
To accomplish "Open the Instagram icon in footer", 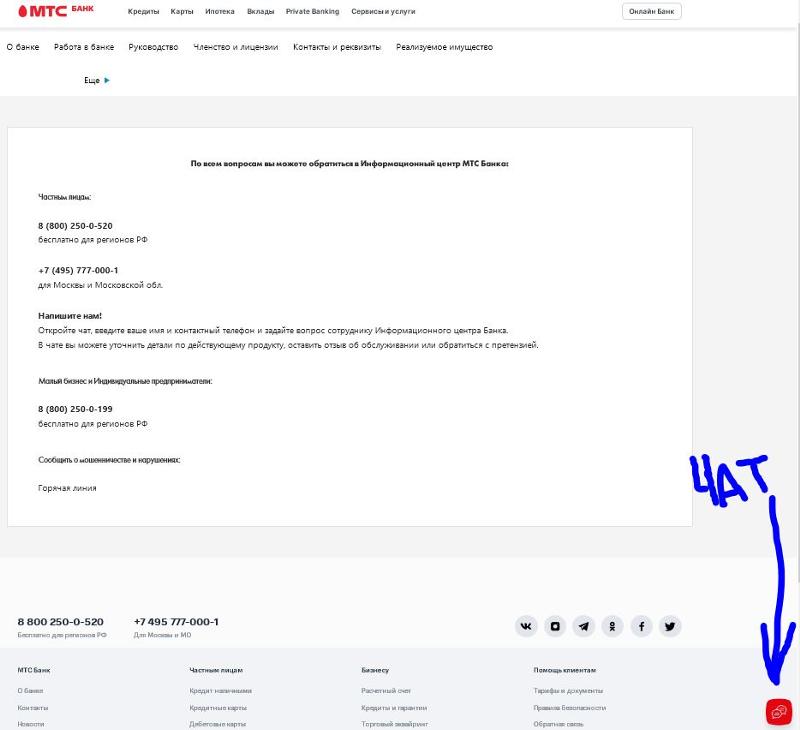I will 554,625.
